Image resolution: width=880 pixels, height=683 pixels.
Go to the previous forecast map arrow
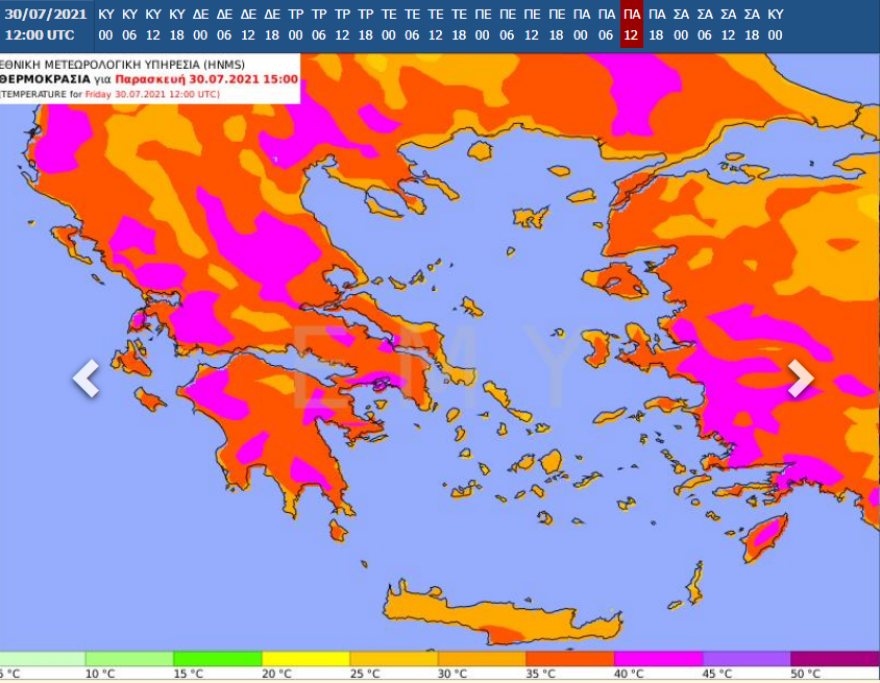tap(86, 378)
